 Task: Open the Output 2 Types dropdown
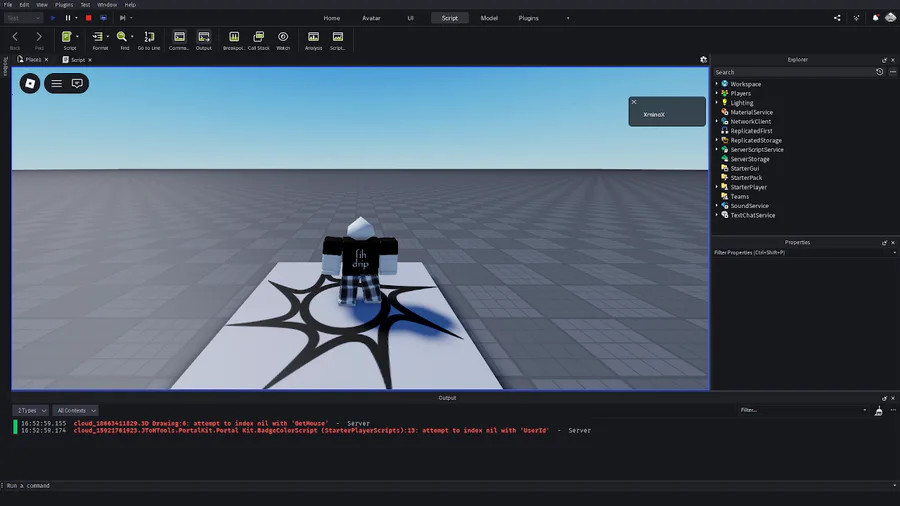click(x=31, y=411)
